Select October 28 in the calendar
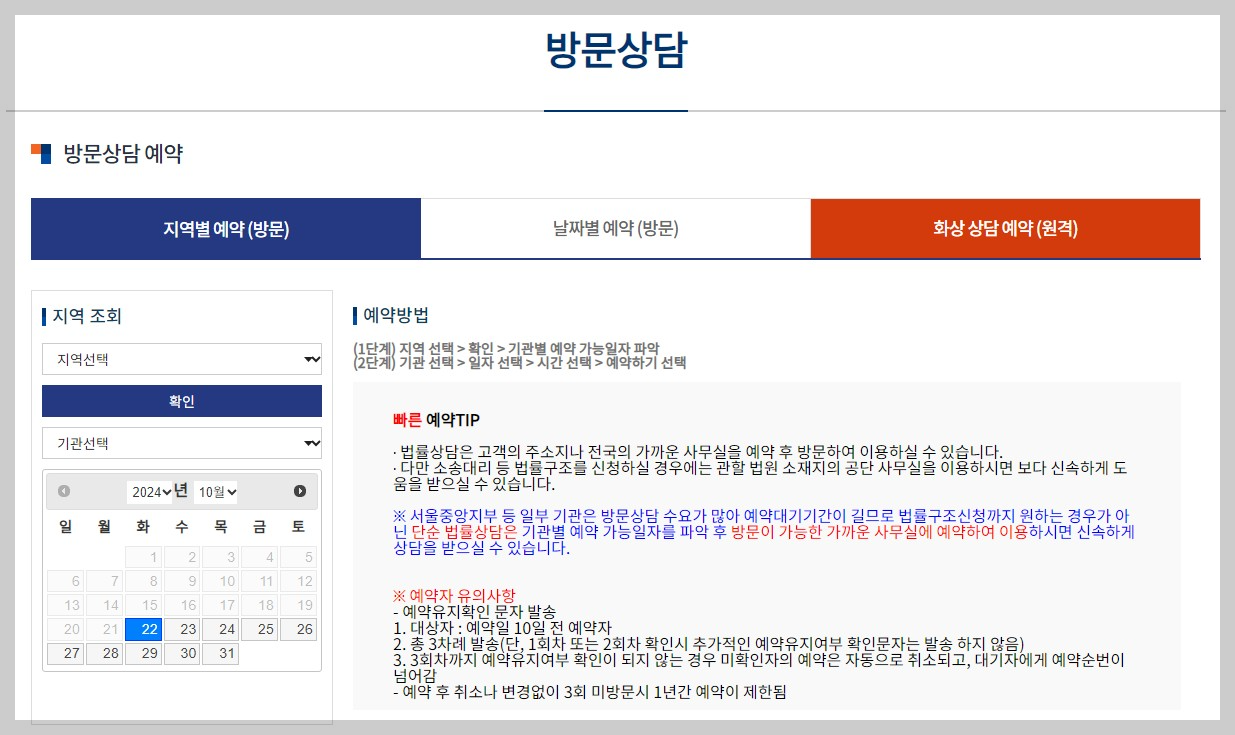 (104, 653)
